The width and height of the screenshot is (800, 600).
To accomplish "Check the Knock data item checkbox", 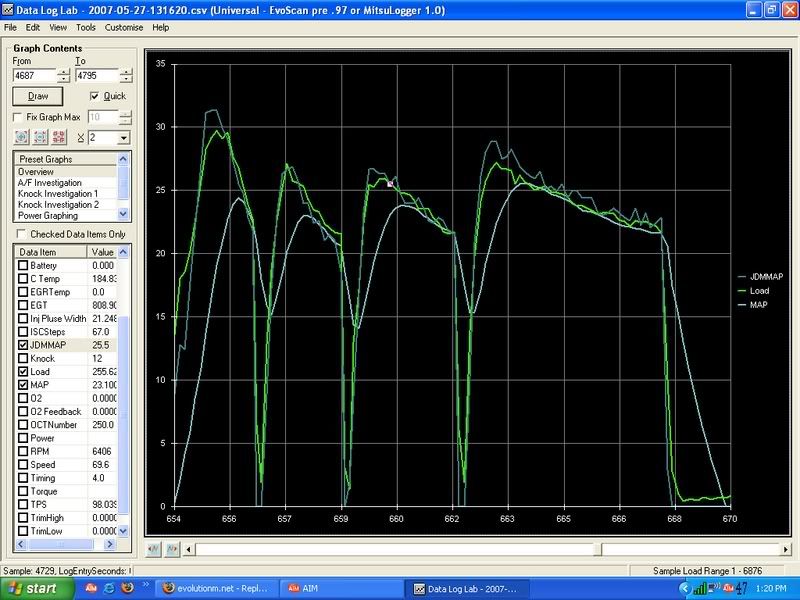I will (23, 357).
